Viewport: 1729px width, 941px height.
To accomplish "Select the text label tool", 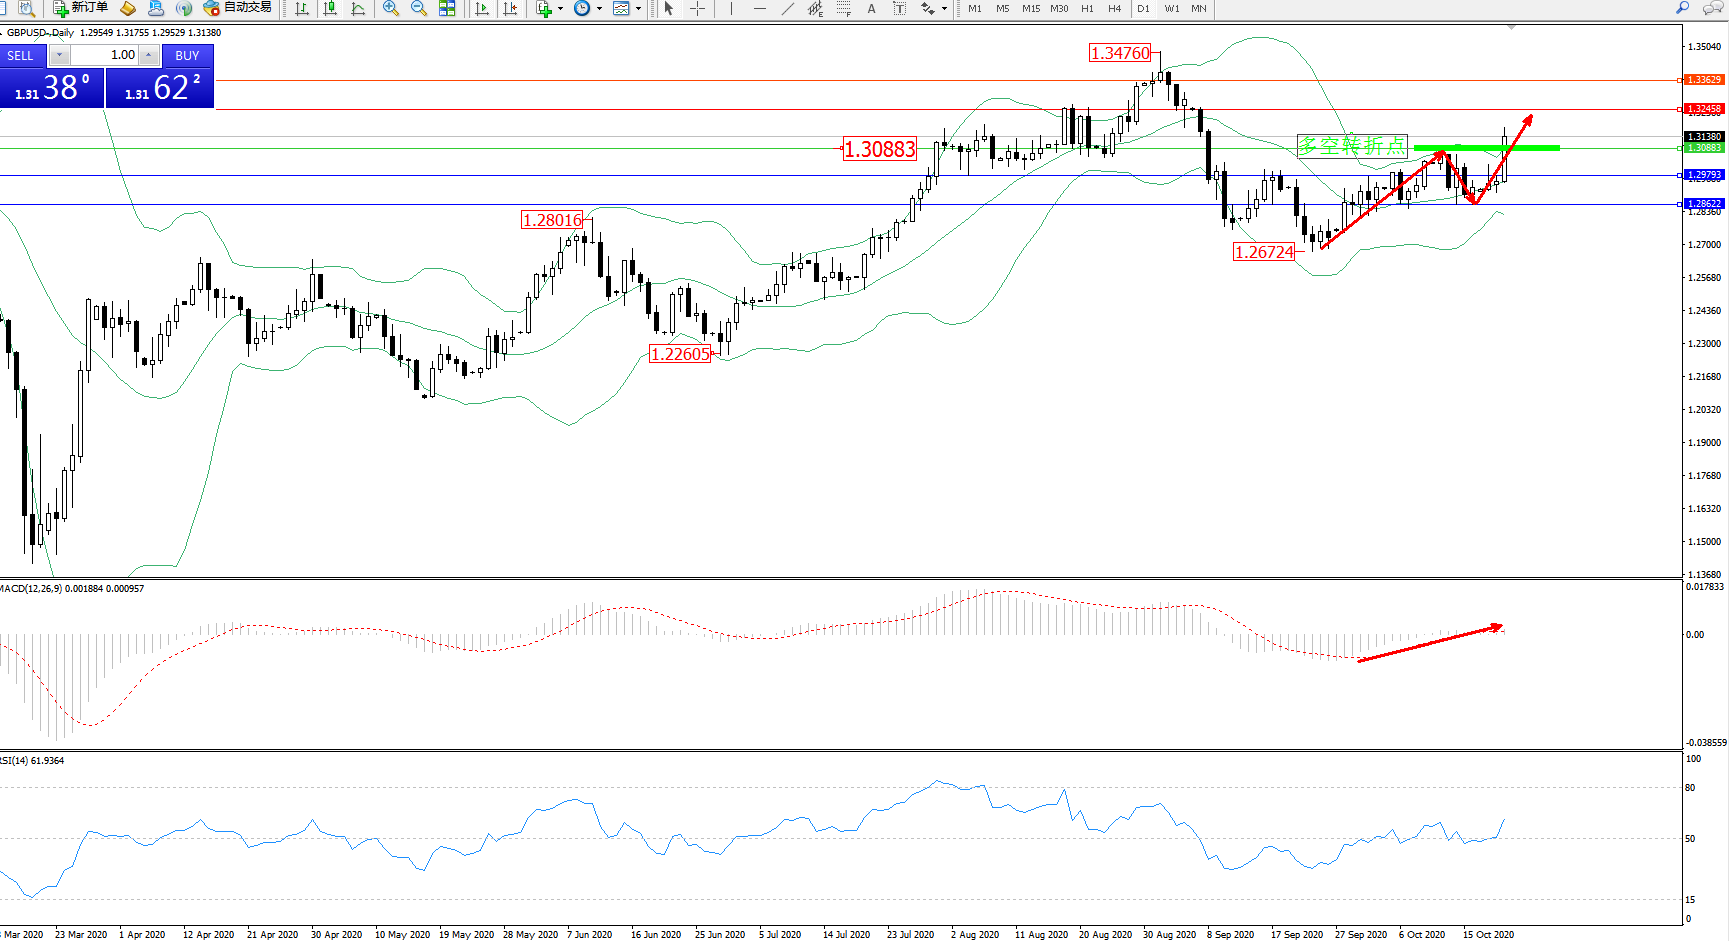I will point(899,8).
